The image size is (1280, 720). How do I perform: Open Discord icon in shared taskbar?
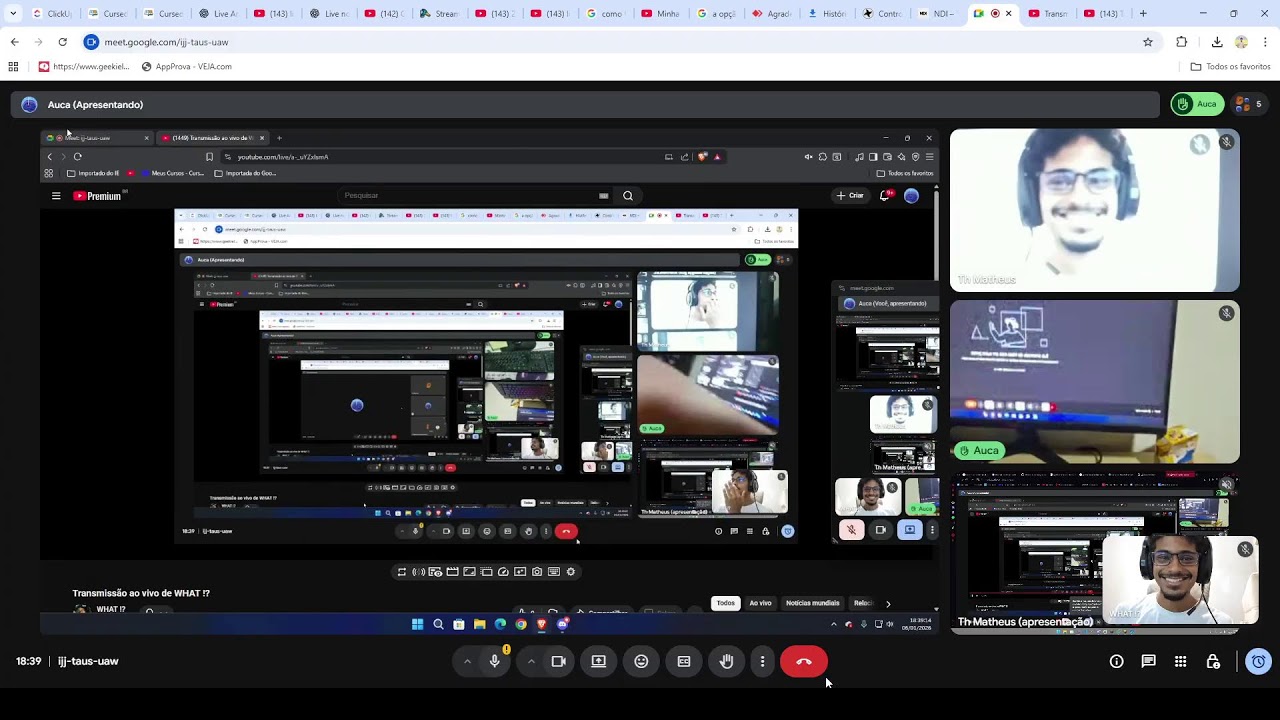point(563,624)
